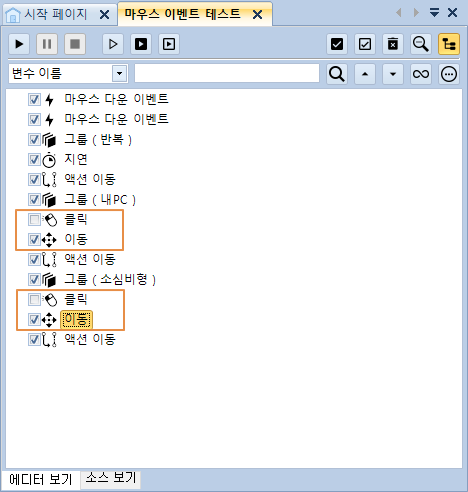This screenshot has width=468, height=492.
Task: Close the 마우스 이벤트 테스트 tab
Action: pos(257,15)
